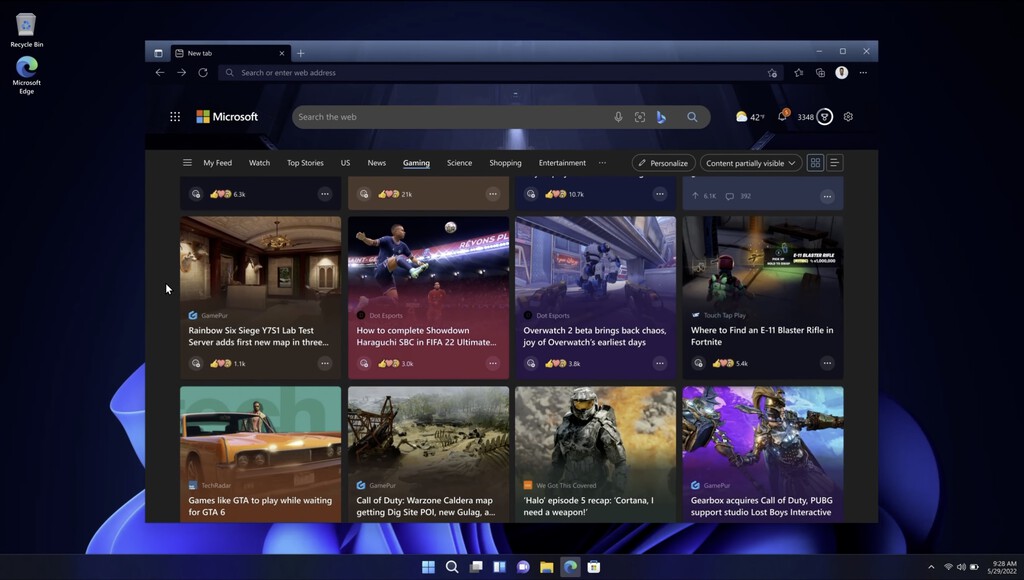
Task: Click the Bing logo in the search bar
Action: pos(662,117)
